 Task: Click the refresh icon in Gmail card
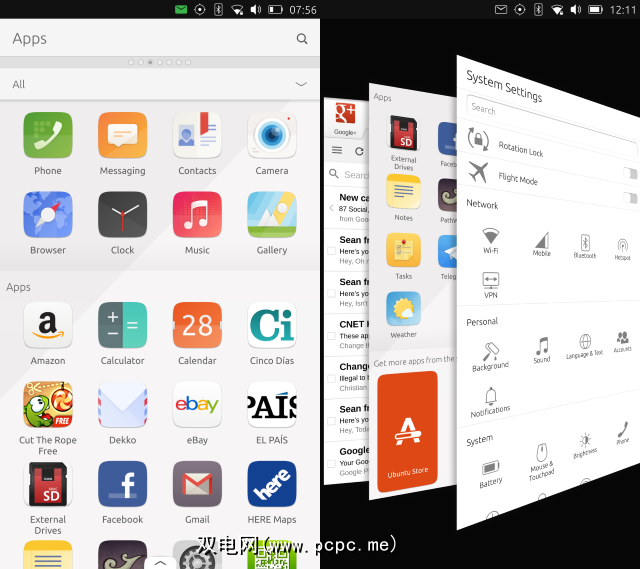[359, 151]
